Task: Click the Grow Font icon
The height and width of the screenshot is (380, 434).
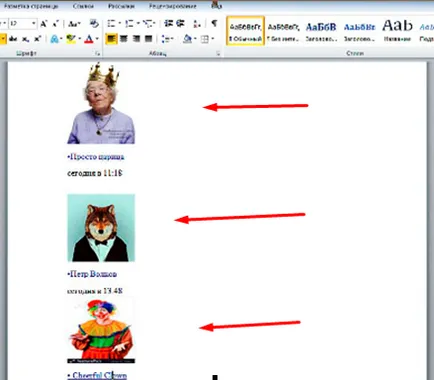Action: click(44, 24)
